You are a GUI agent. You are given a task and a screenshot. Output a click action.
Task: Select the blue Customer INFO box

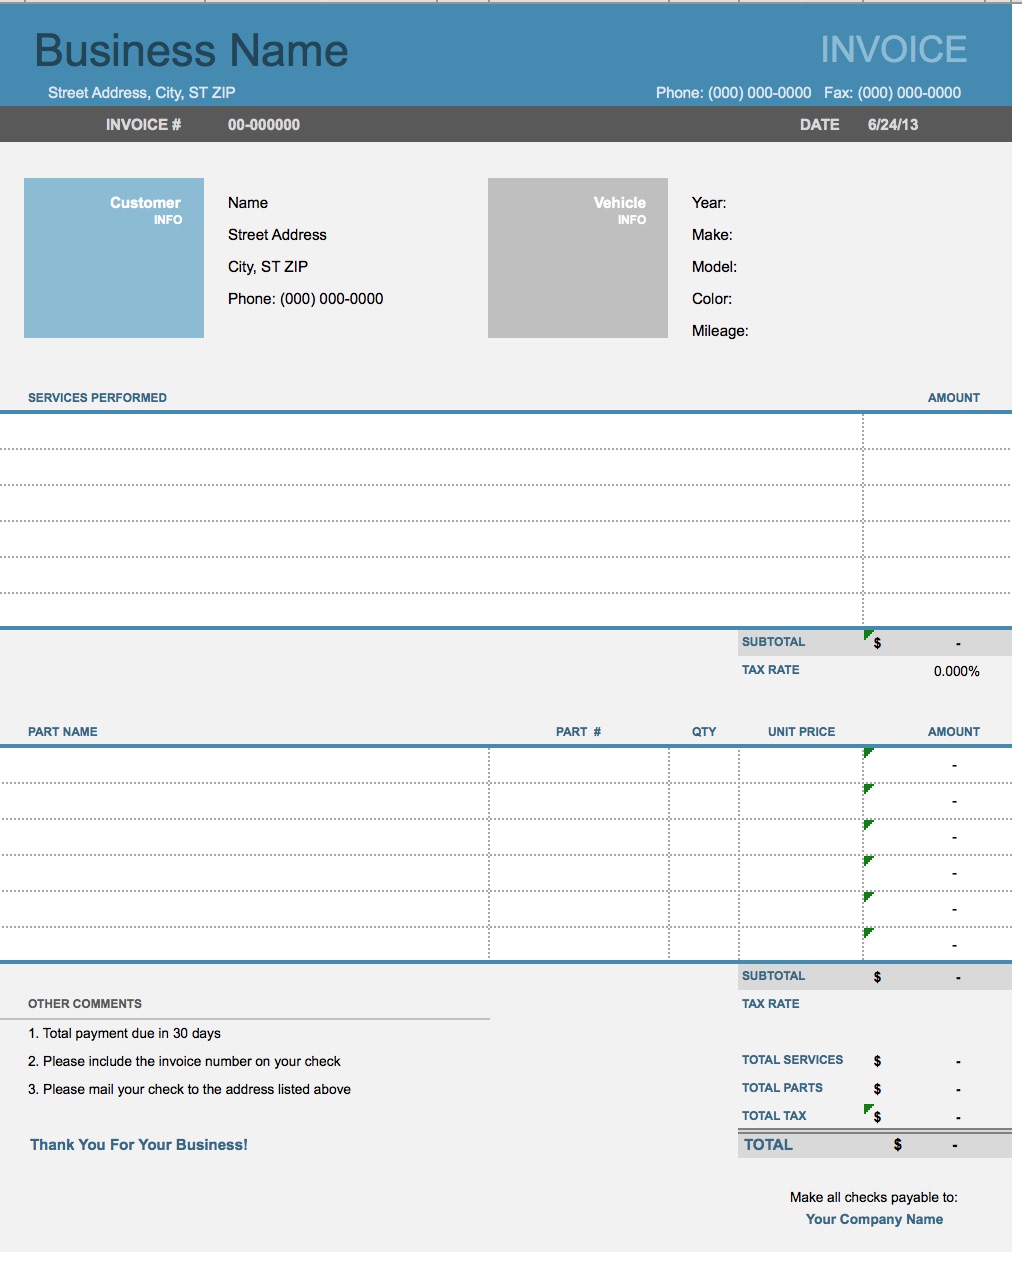tap(114, 258)
